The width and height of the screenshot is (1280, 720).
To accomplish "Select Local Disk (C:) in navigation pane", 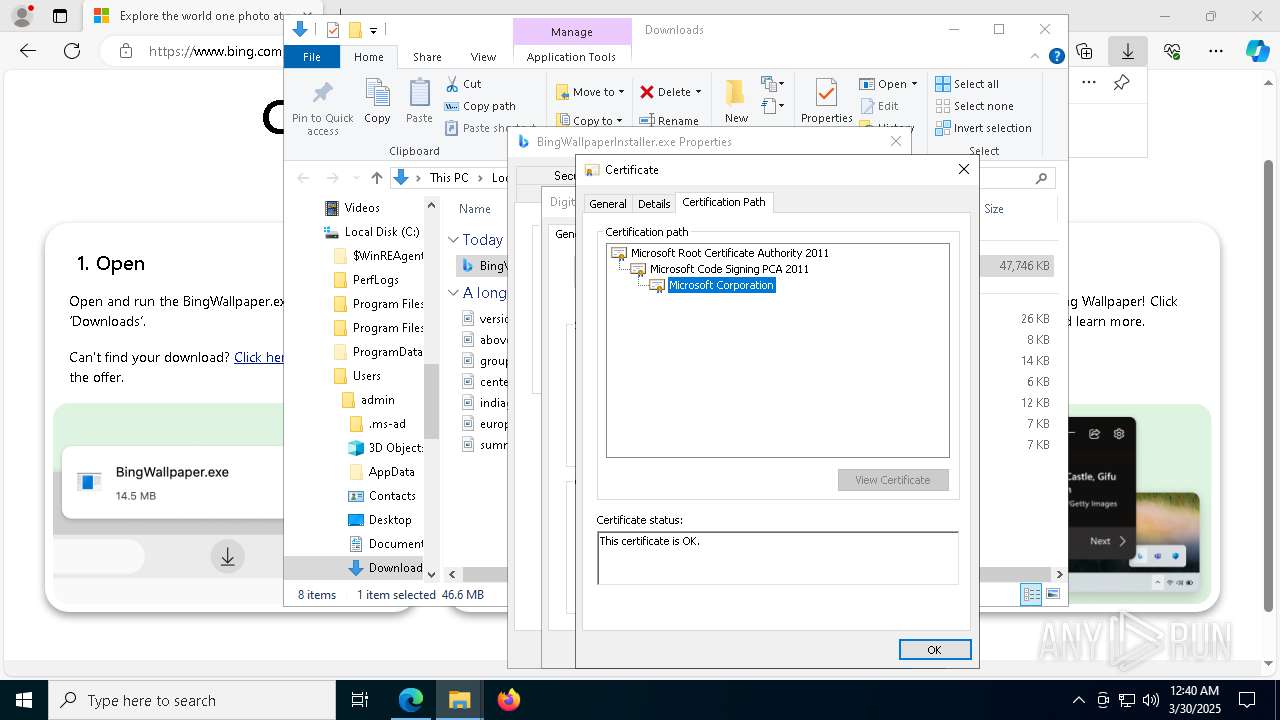I will coord(371,232).
